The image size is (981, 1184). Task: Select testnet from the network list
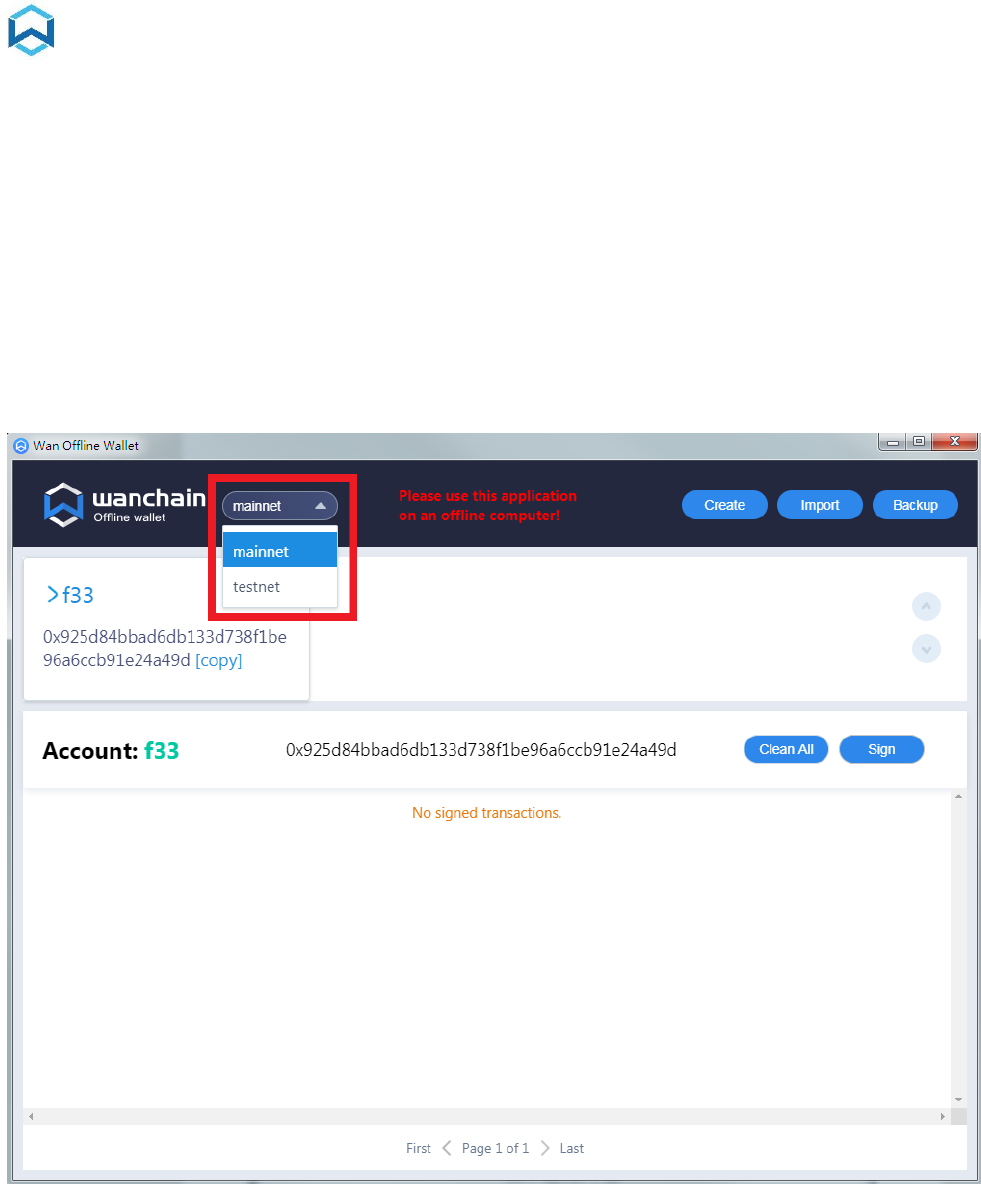(x=279, y=587)
